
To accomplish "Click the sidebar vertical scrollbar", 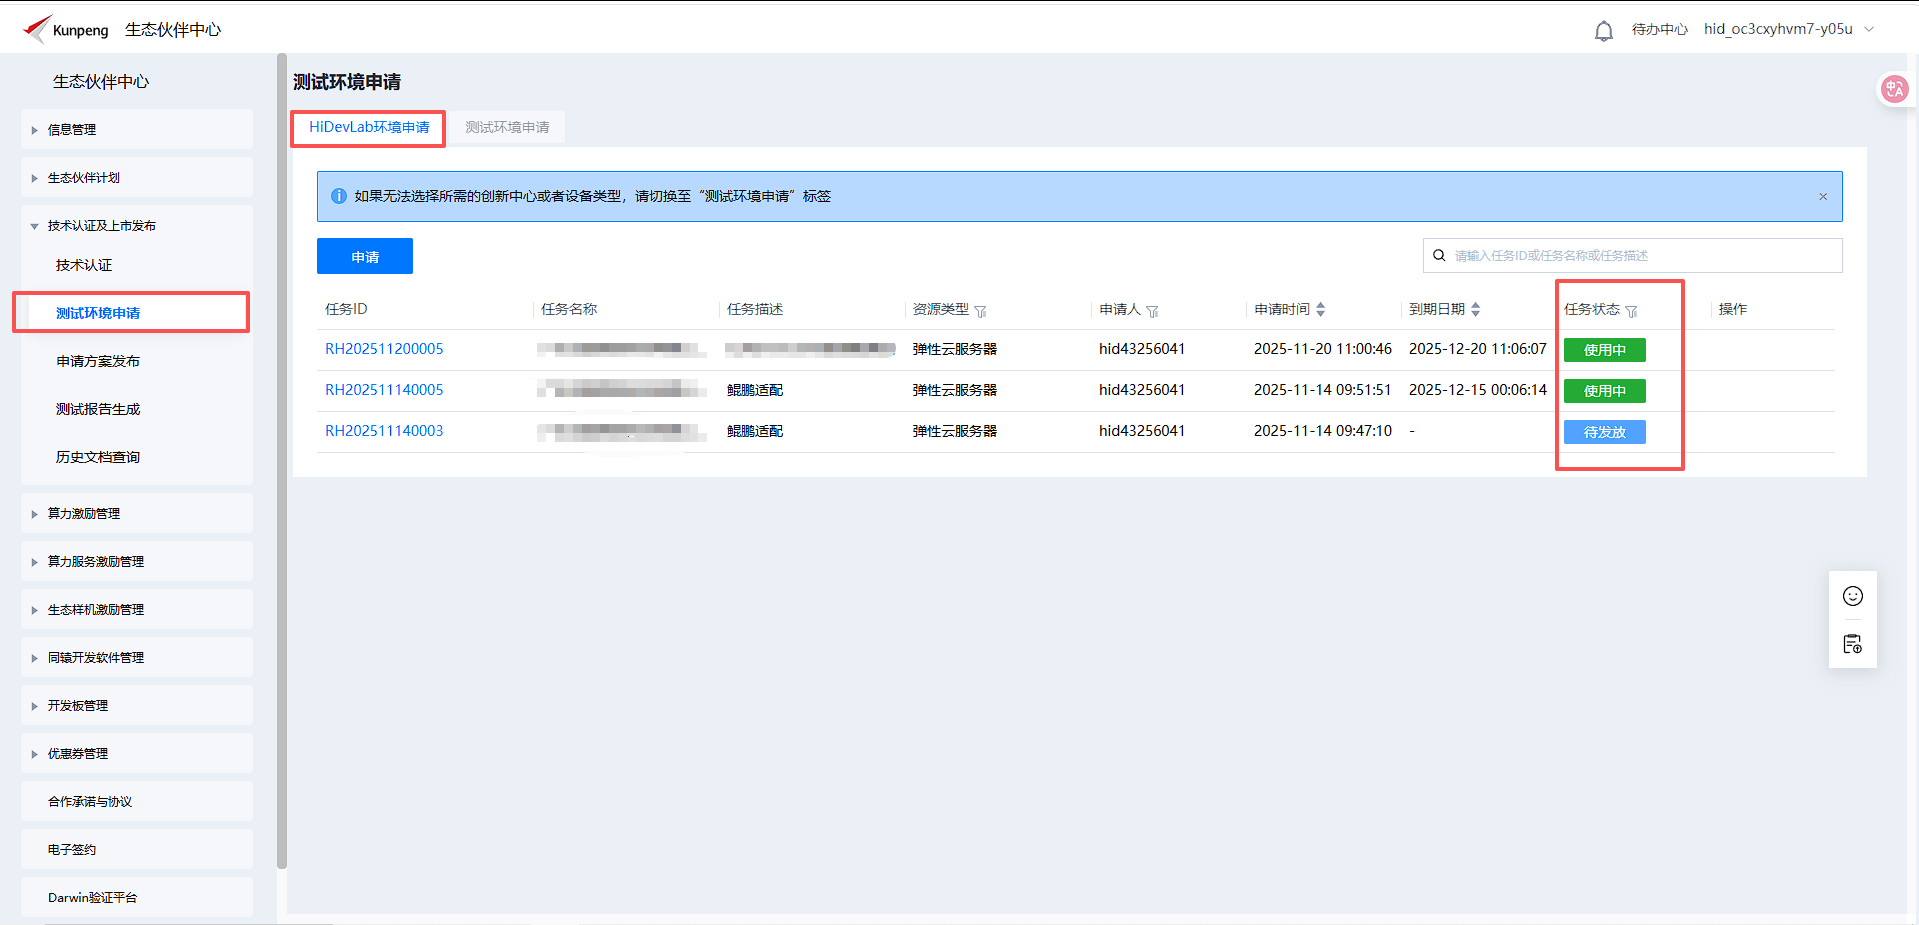I will tap(282, 460).
